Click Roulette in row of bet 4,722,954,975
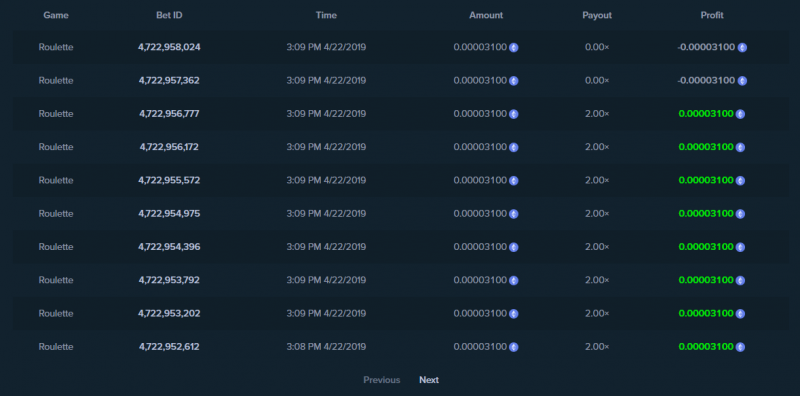Viewport: 800px width, 396px height. click(x=56, y=213)
